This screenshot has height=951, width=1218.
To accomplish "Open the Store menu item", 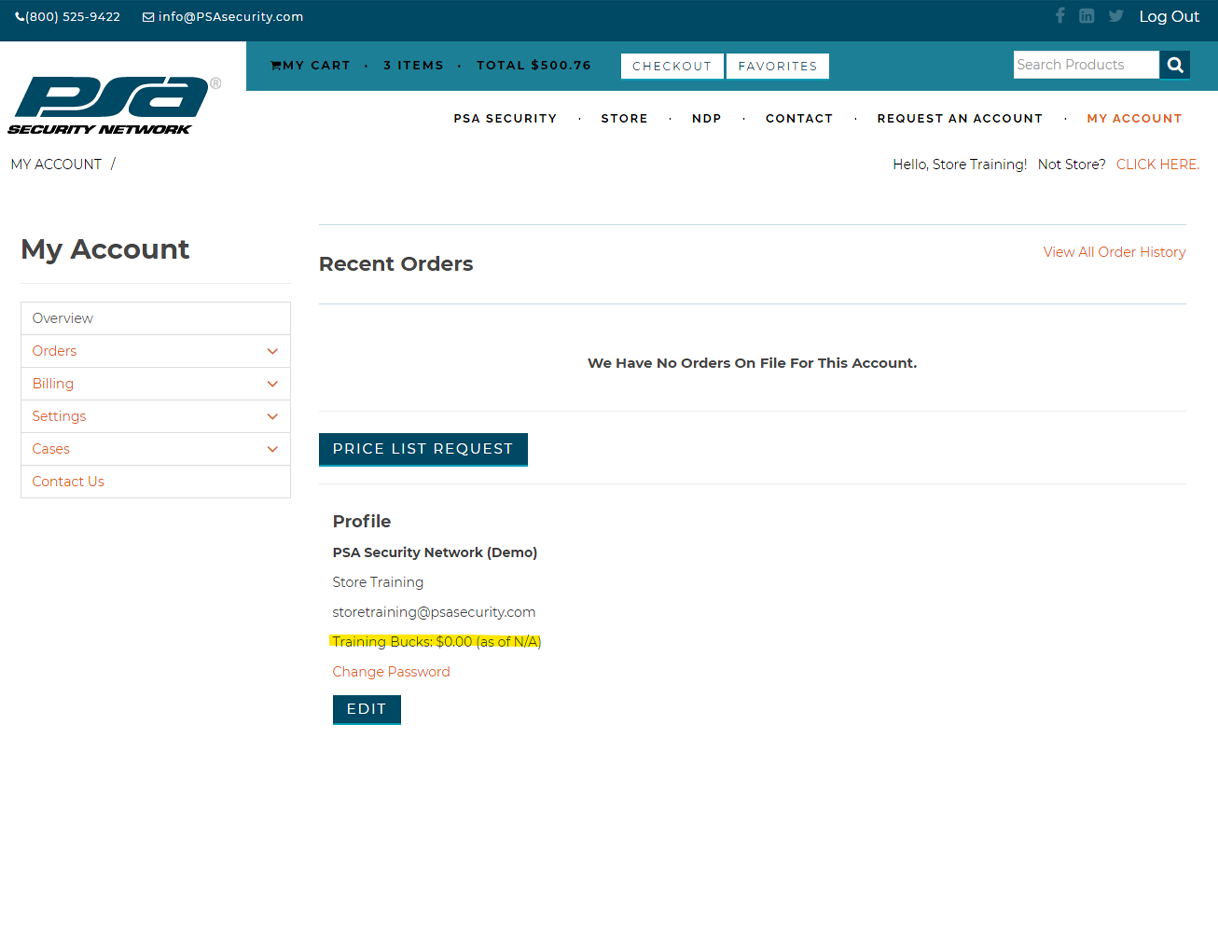I will click(624, 118).
